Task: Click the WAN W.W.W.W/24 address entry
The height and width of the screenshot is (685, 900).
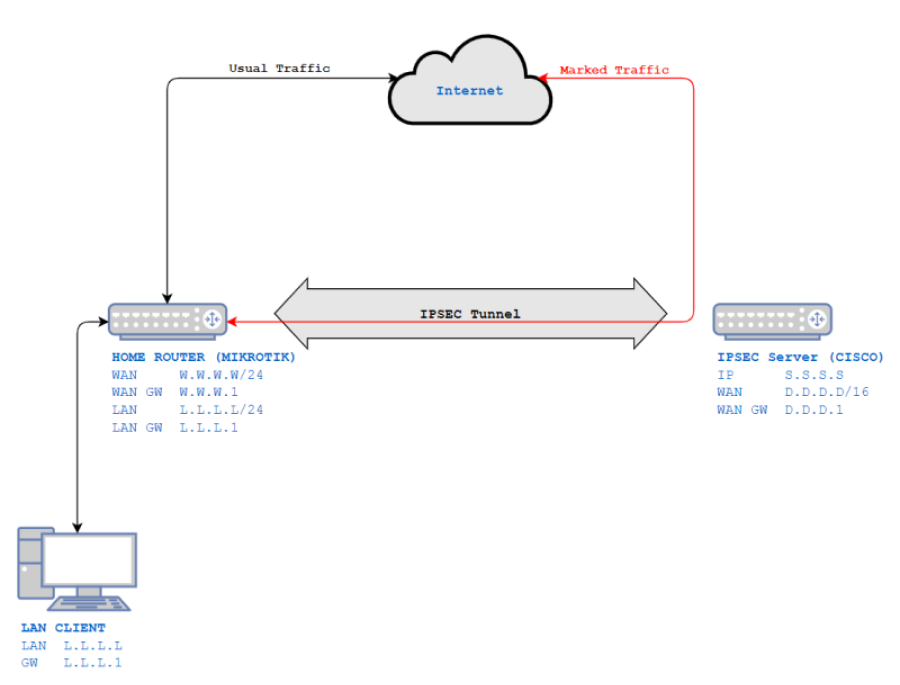Action: point(187,374)
